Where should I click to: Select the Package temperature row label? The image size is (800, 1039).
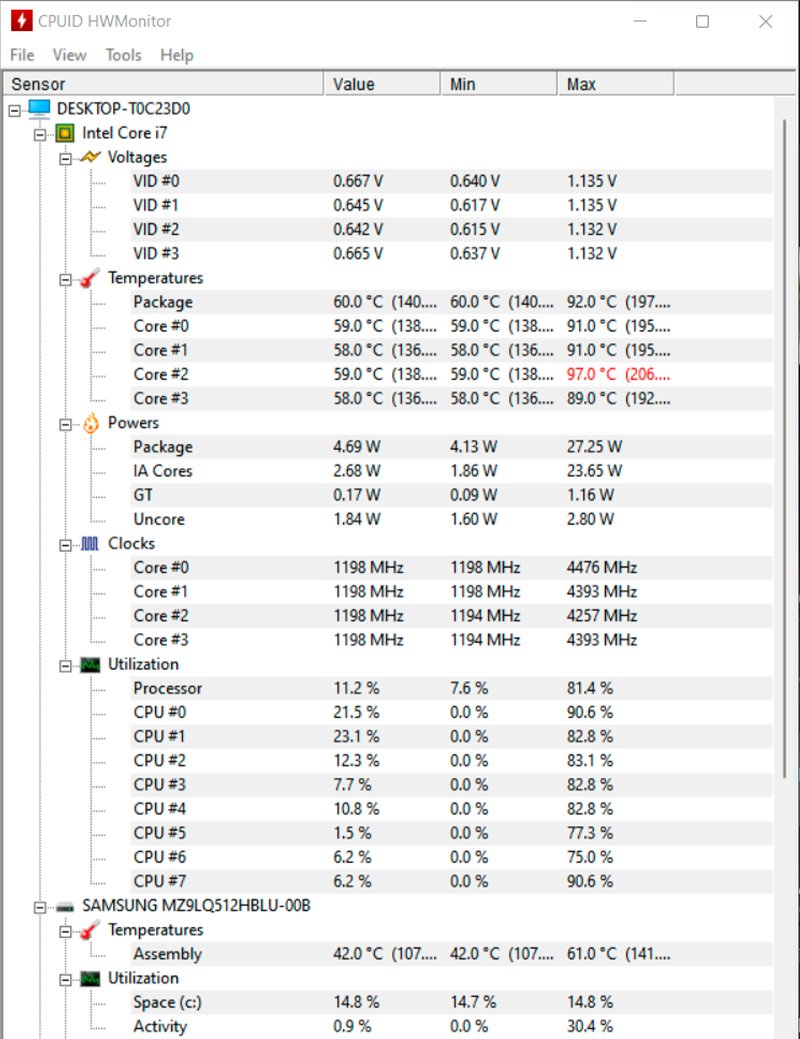pos(163,302)
